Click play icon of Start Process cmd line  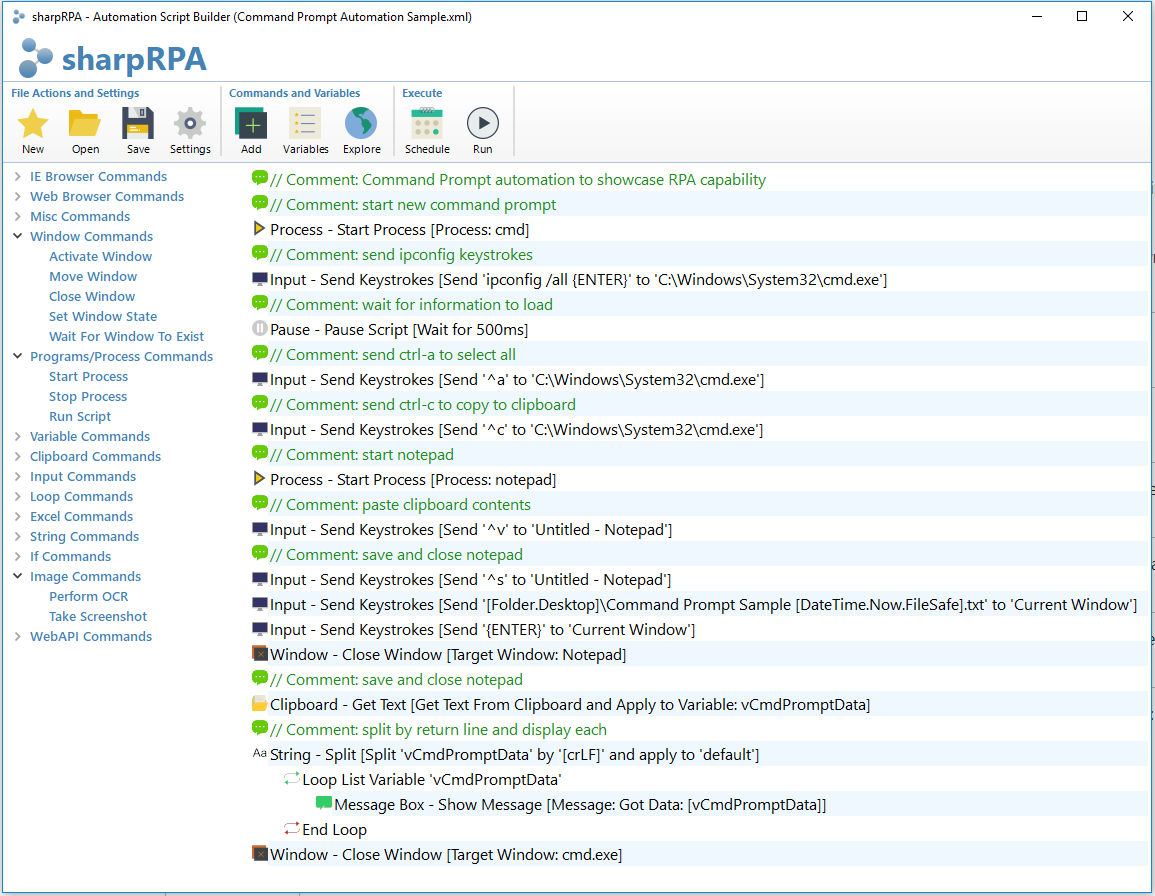[259, 228]
